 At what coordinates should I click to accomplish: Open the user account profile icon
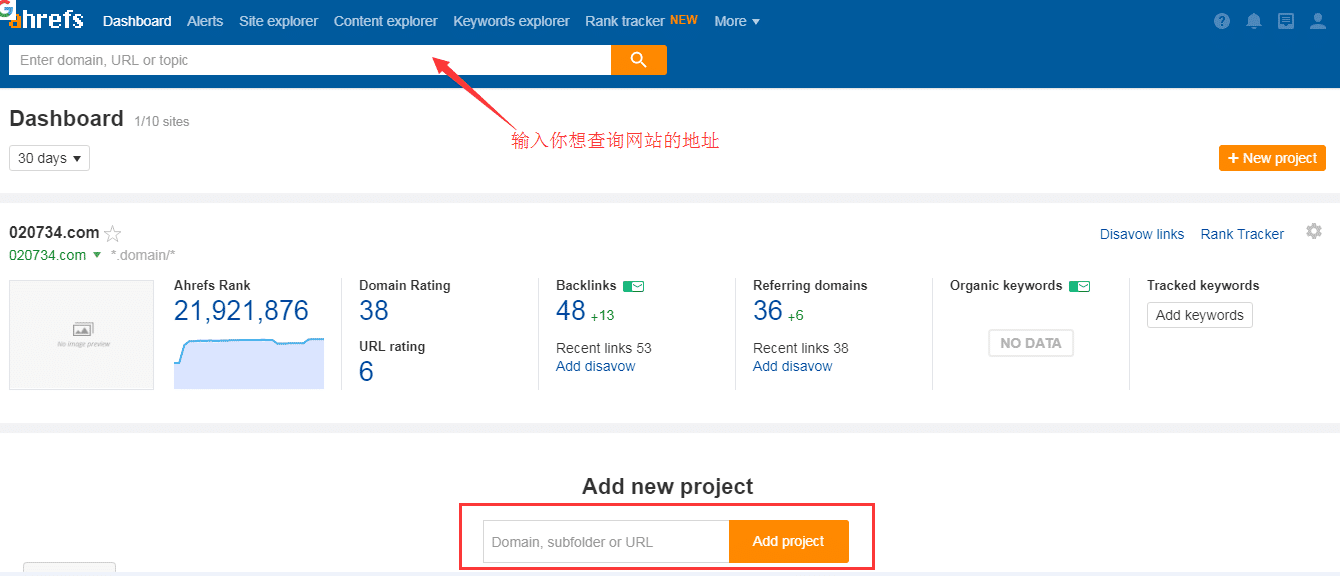1316,20
